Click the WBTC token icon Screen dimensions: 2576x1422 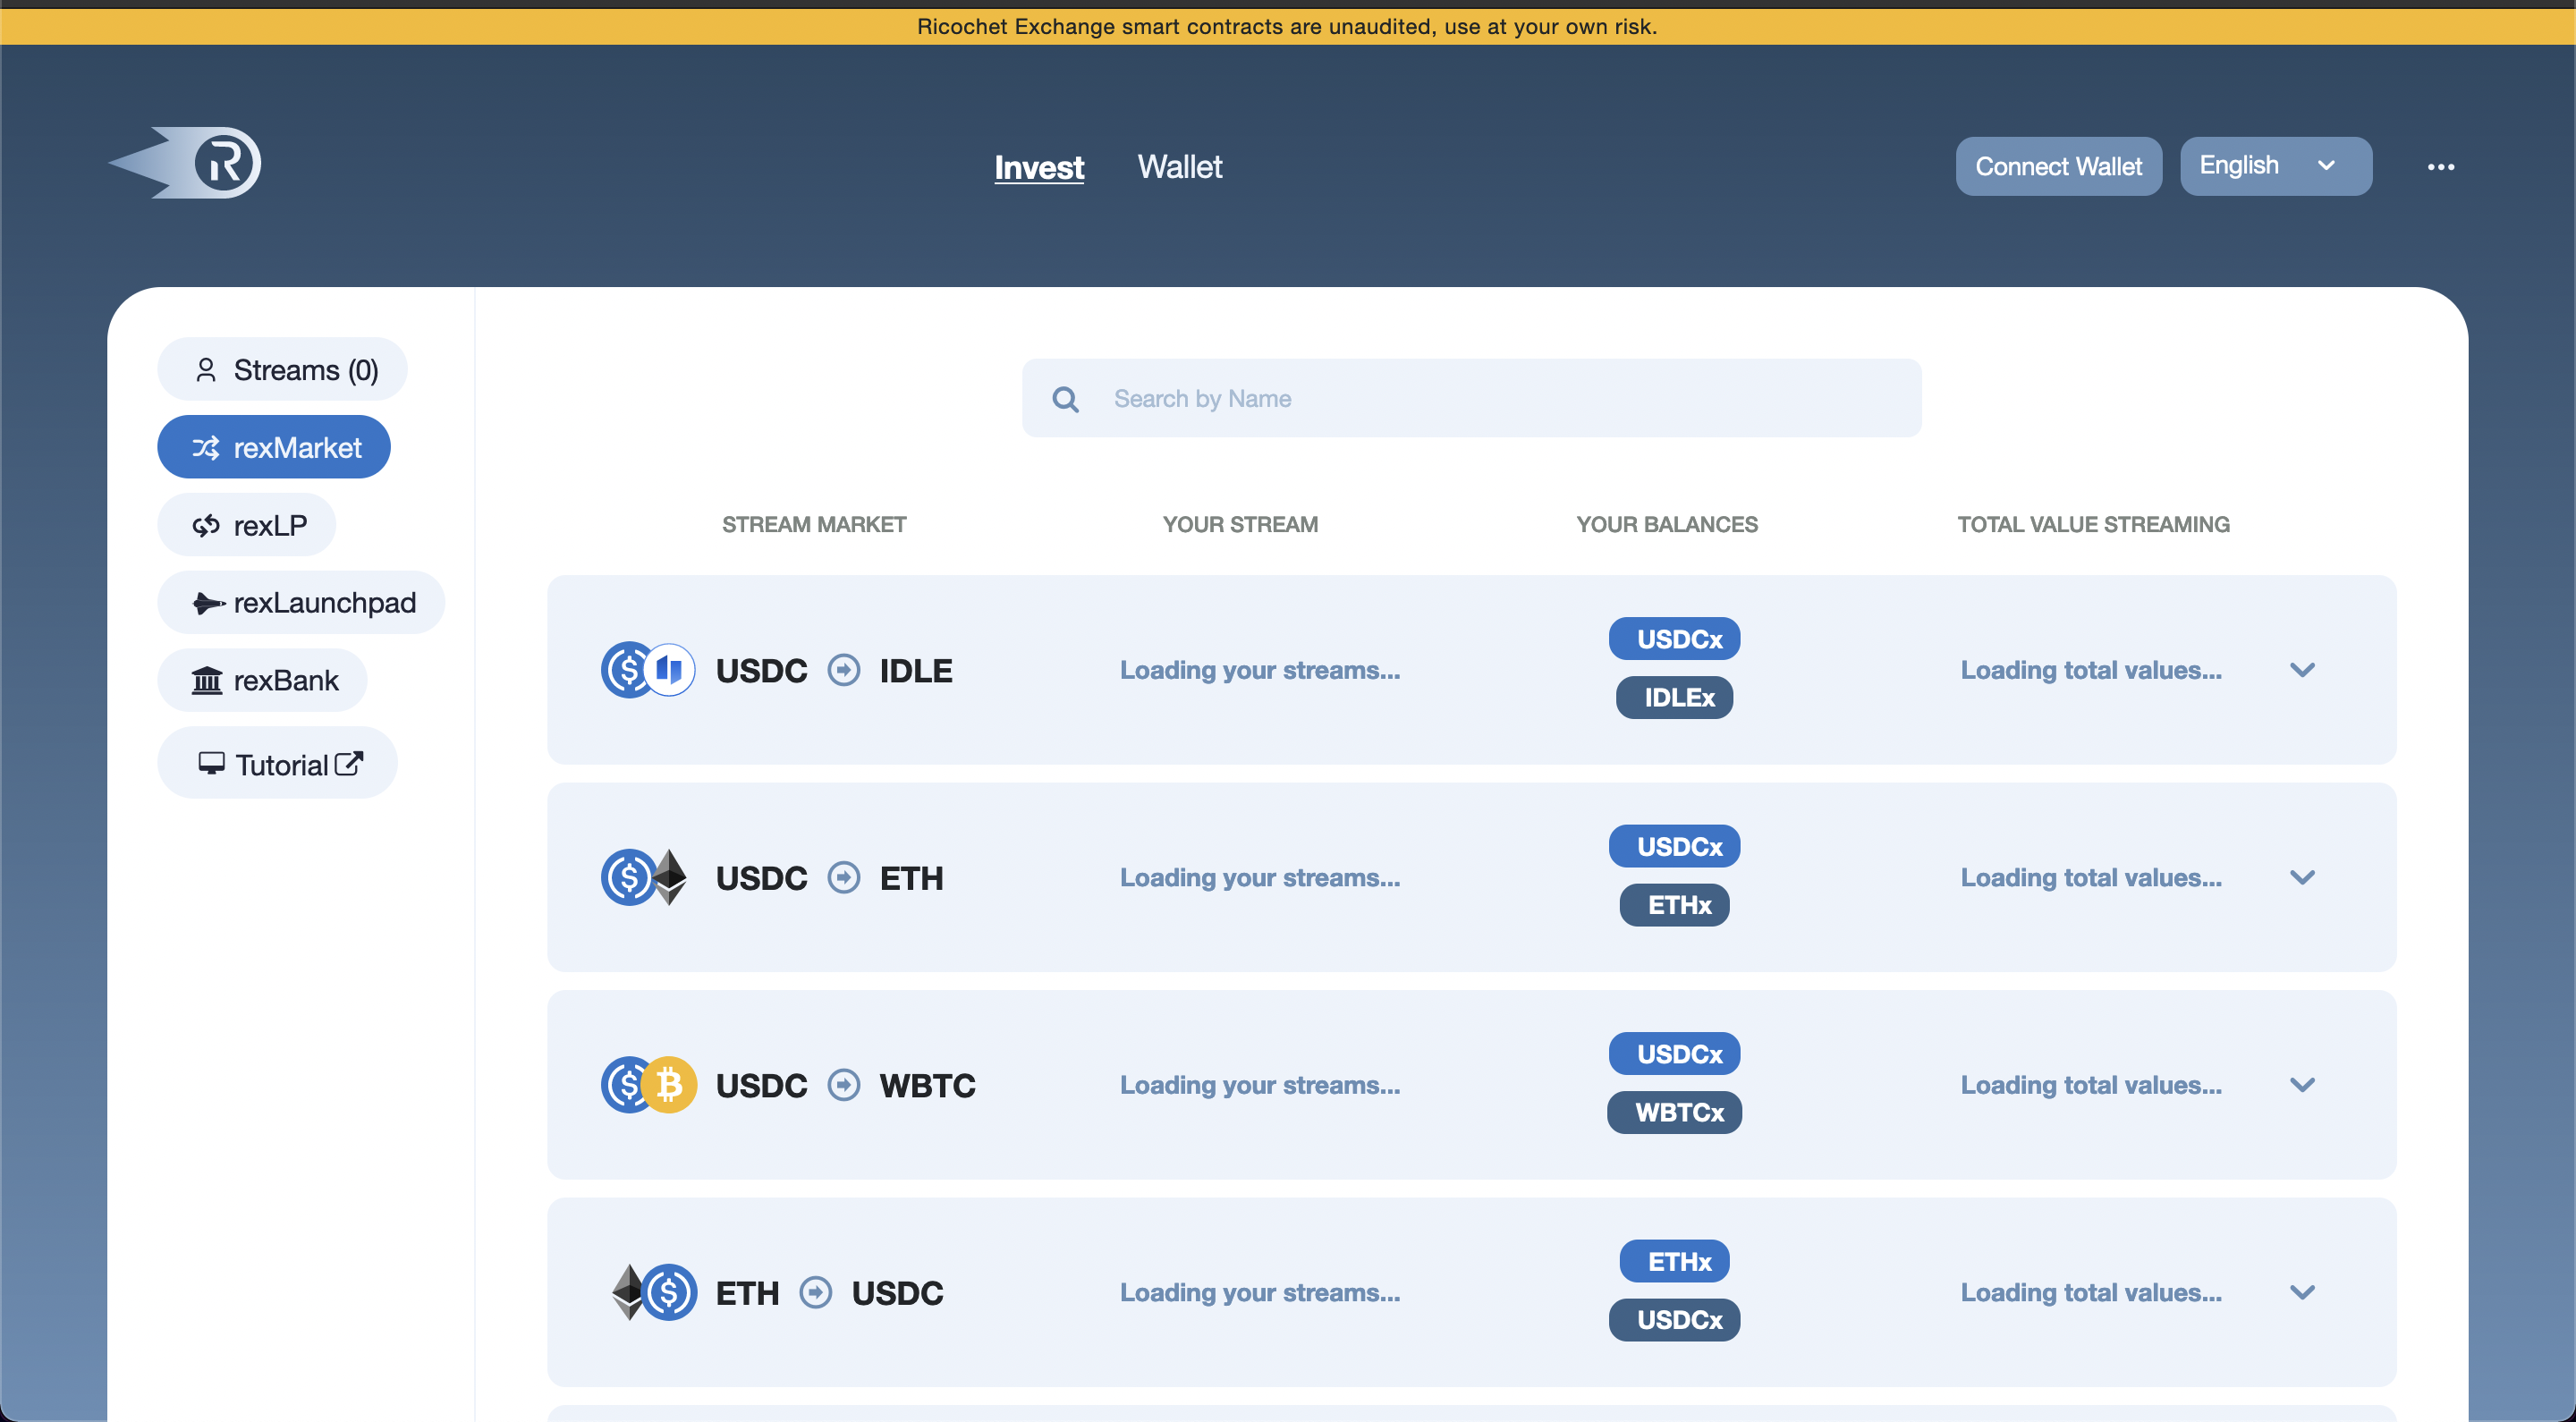tap(669, 1085)
